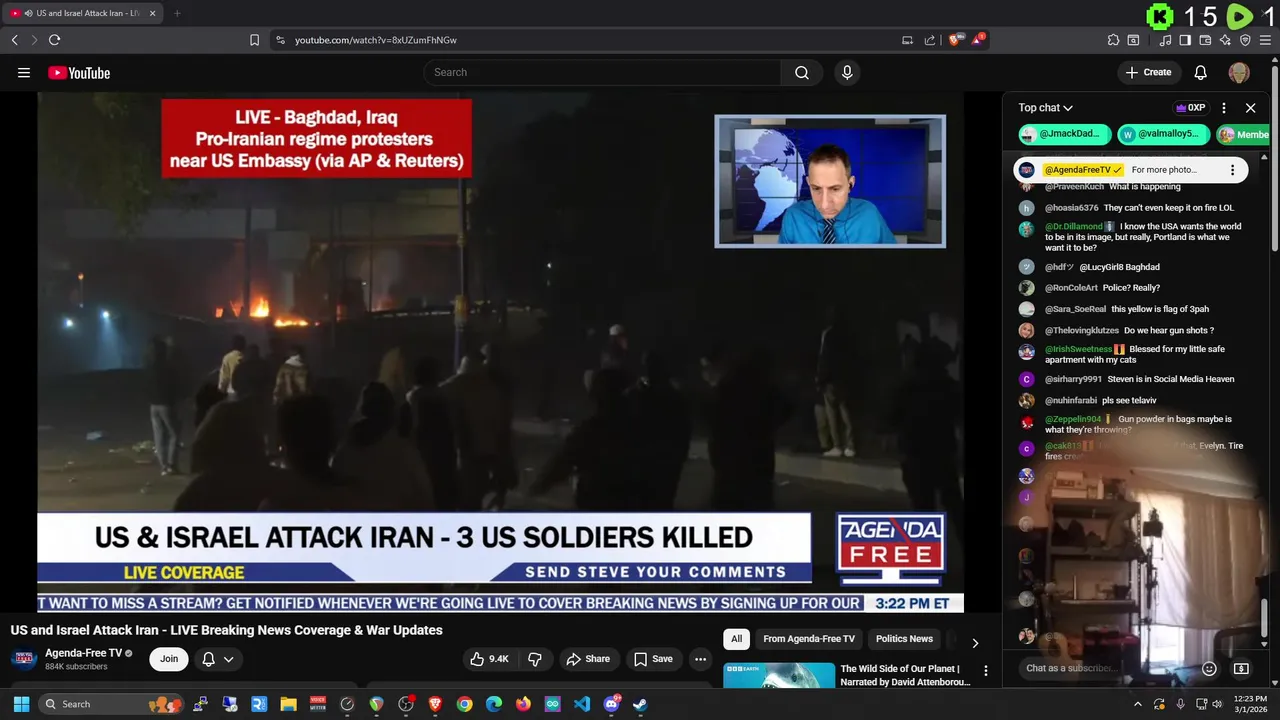Start voice search with microphone icon
This screenshot has height=720, width=1280.
[x=847, y=72]
